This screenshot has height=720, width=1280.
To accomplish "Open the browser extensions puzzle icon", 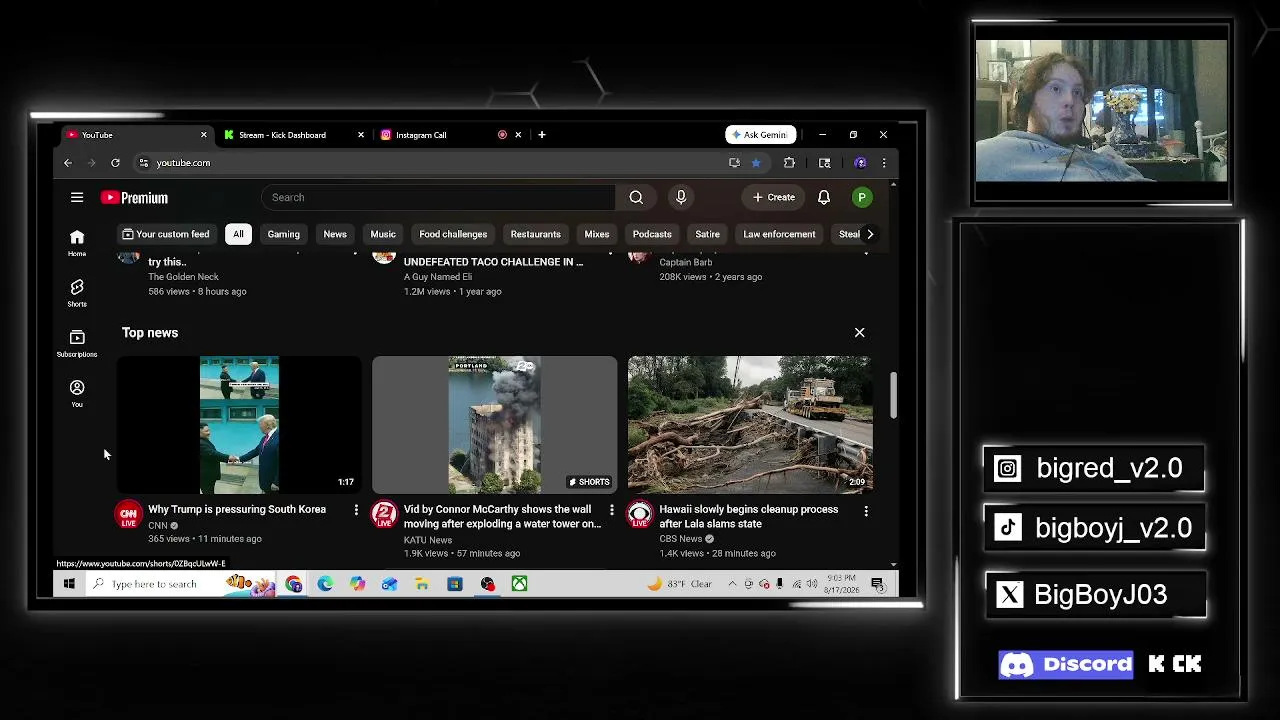I will coord(789,162).
